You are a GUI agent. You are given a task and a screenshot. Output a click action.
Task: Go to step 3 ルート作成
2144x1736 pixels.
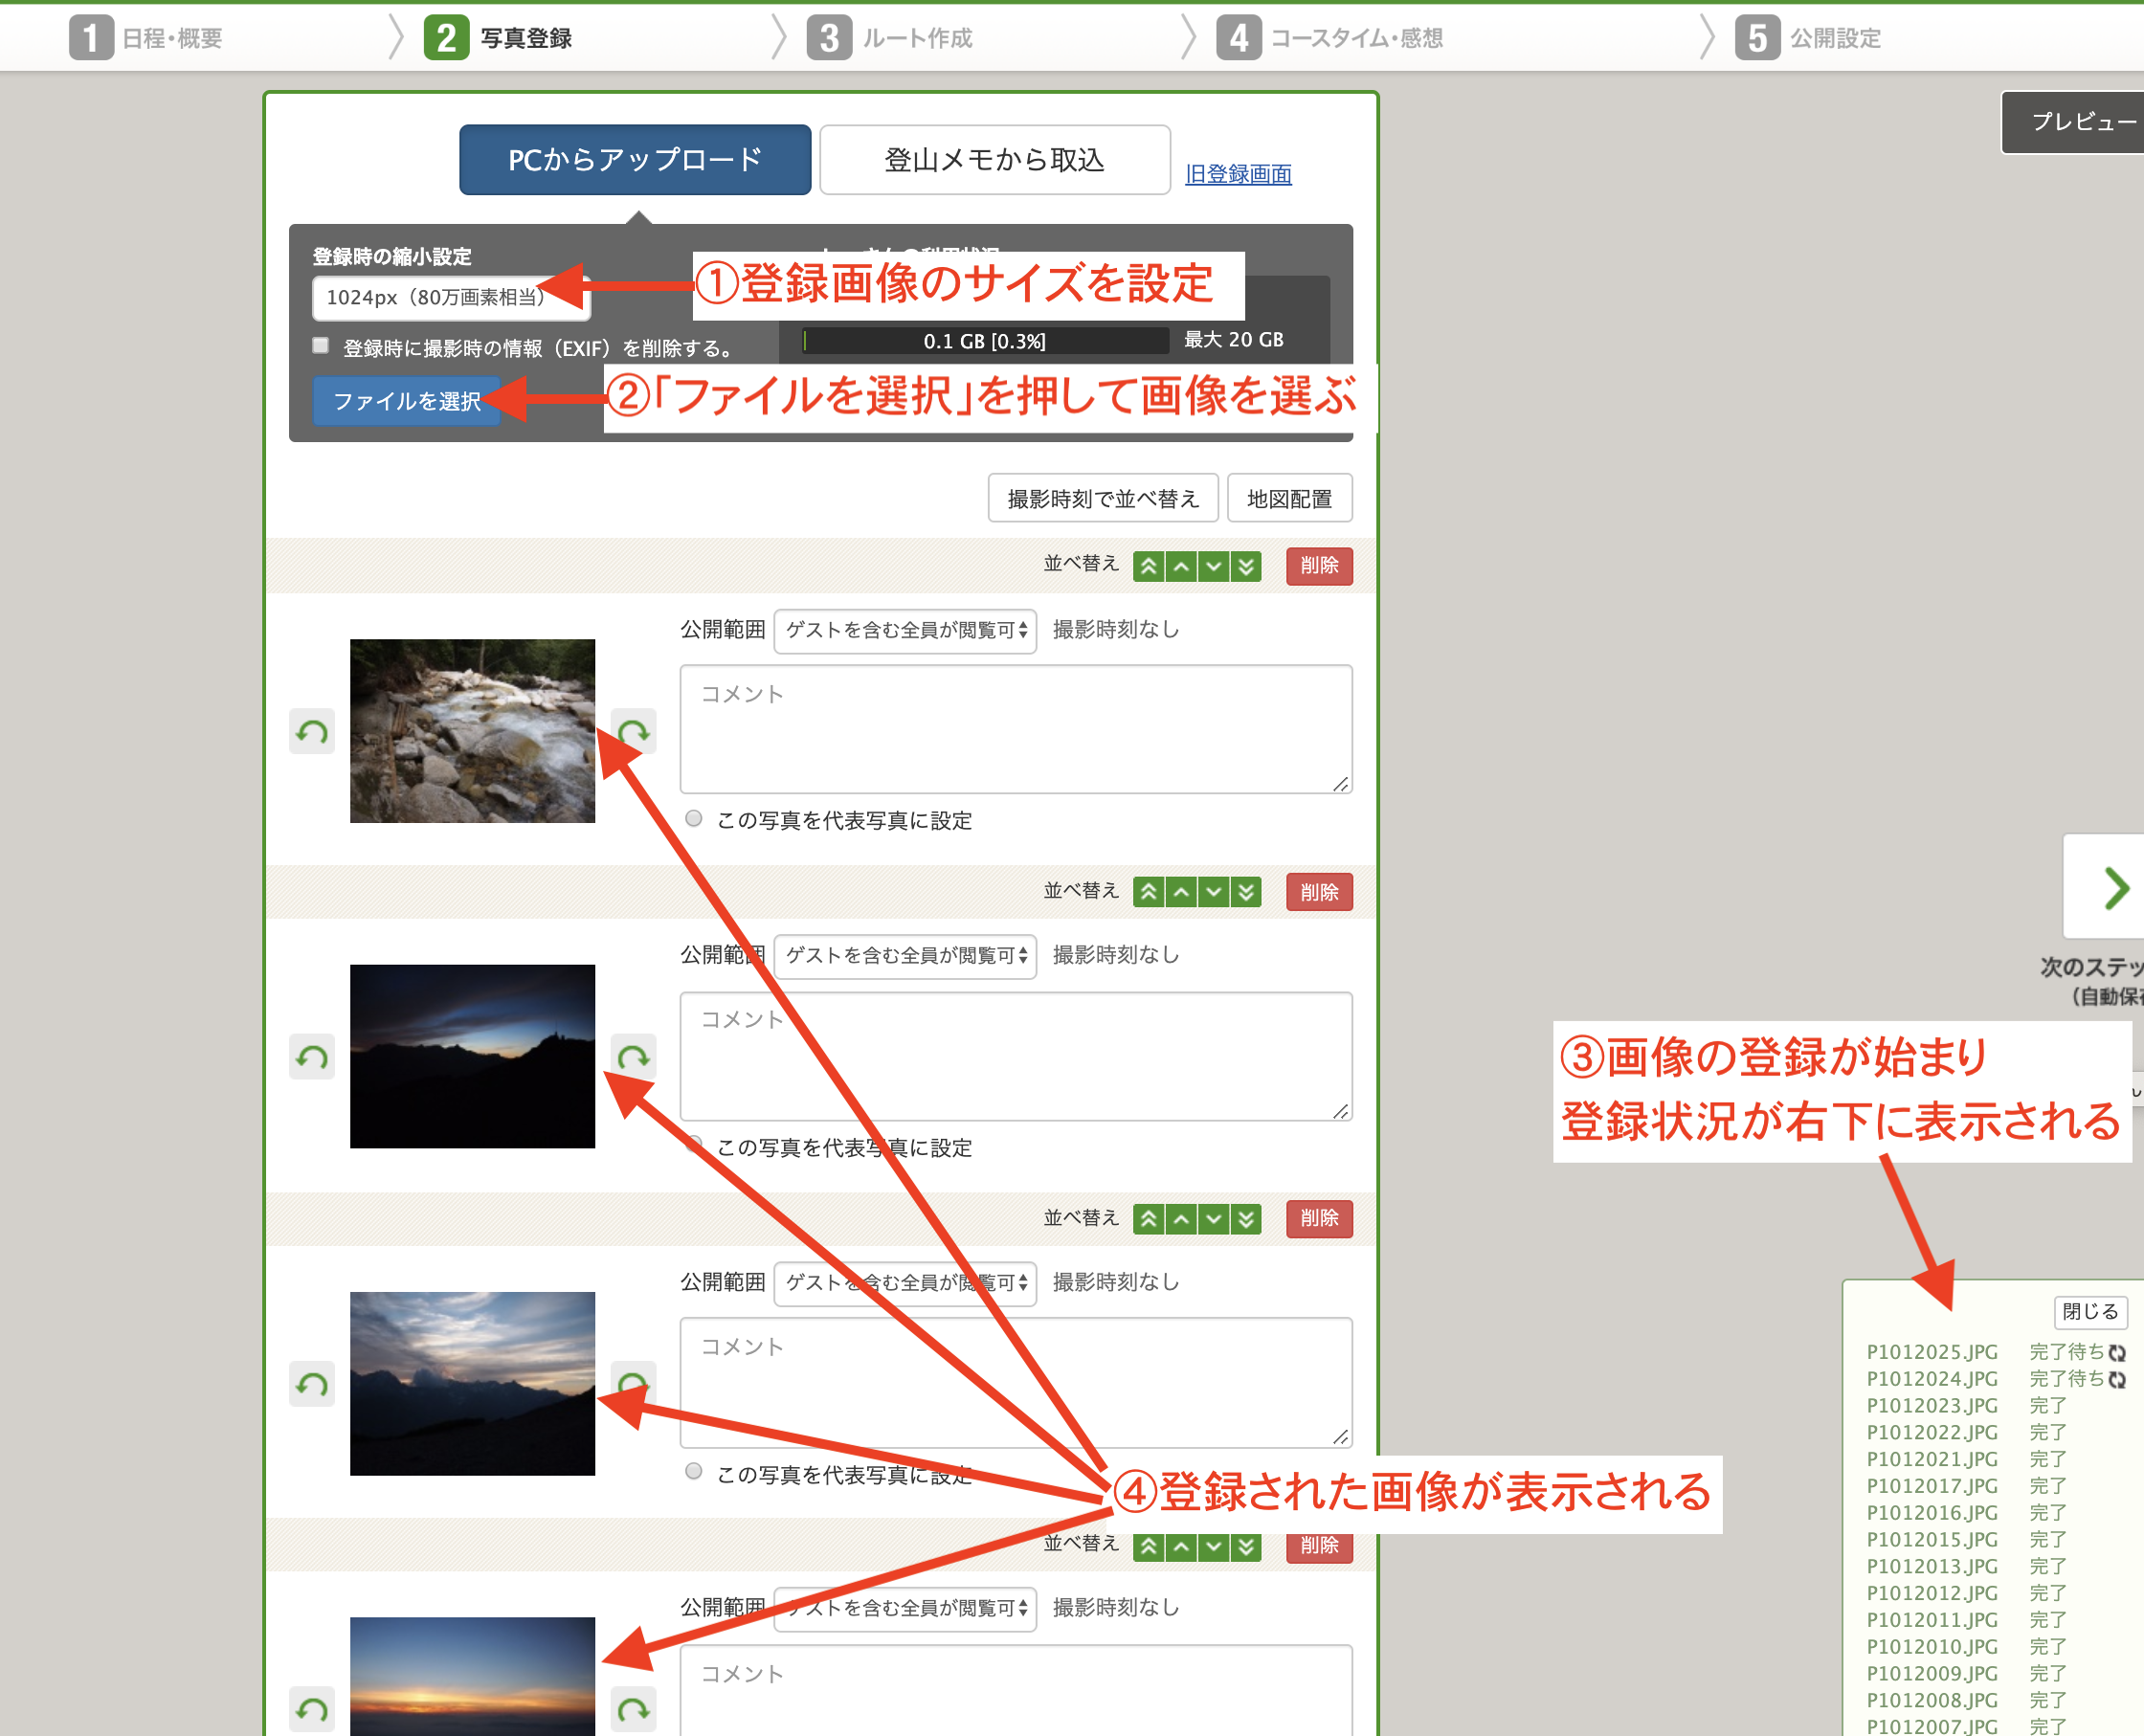tap(890, 38)
